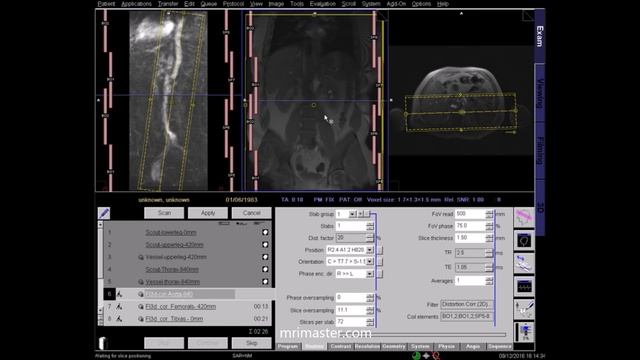The width and height of the screenshot is (640, 360).
Task: Click the pencil edit icon beside Scan
Action: click(x=104, y=213)
